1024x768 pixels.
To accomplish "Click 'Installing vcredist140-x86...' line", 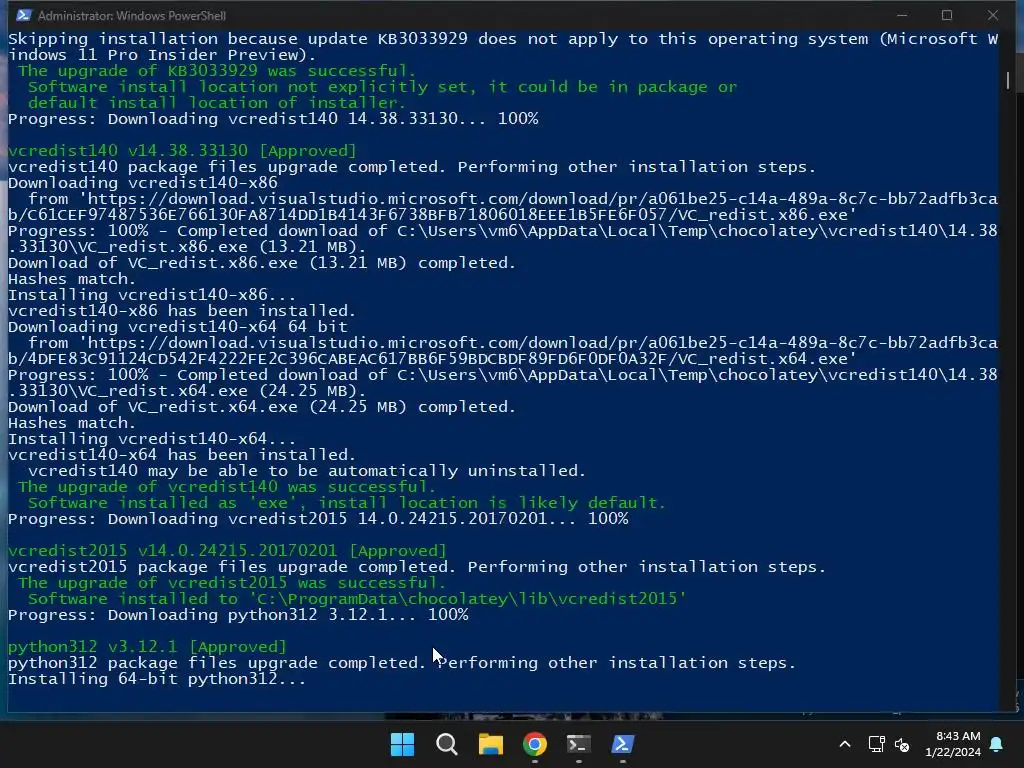I will tap(152, 295).
